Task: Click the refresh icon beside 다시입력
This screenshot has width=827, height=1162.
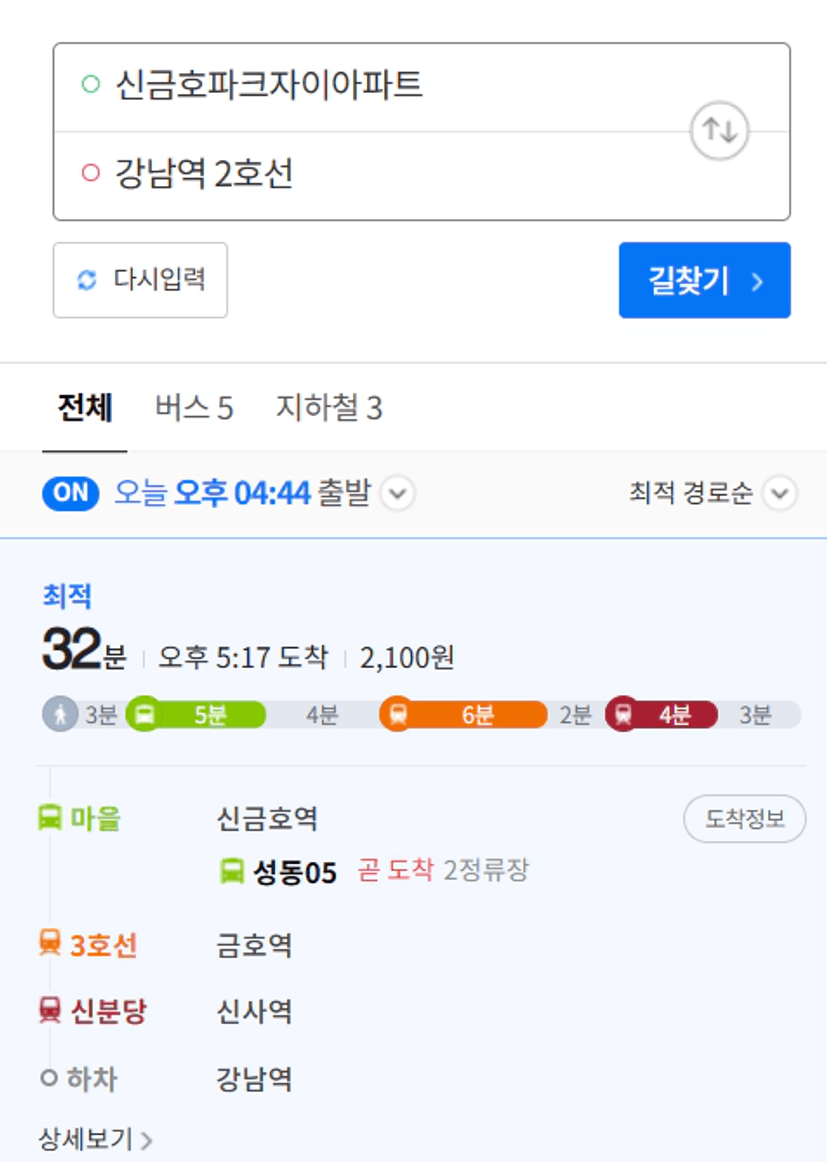Action: click(87, 280)
